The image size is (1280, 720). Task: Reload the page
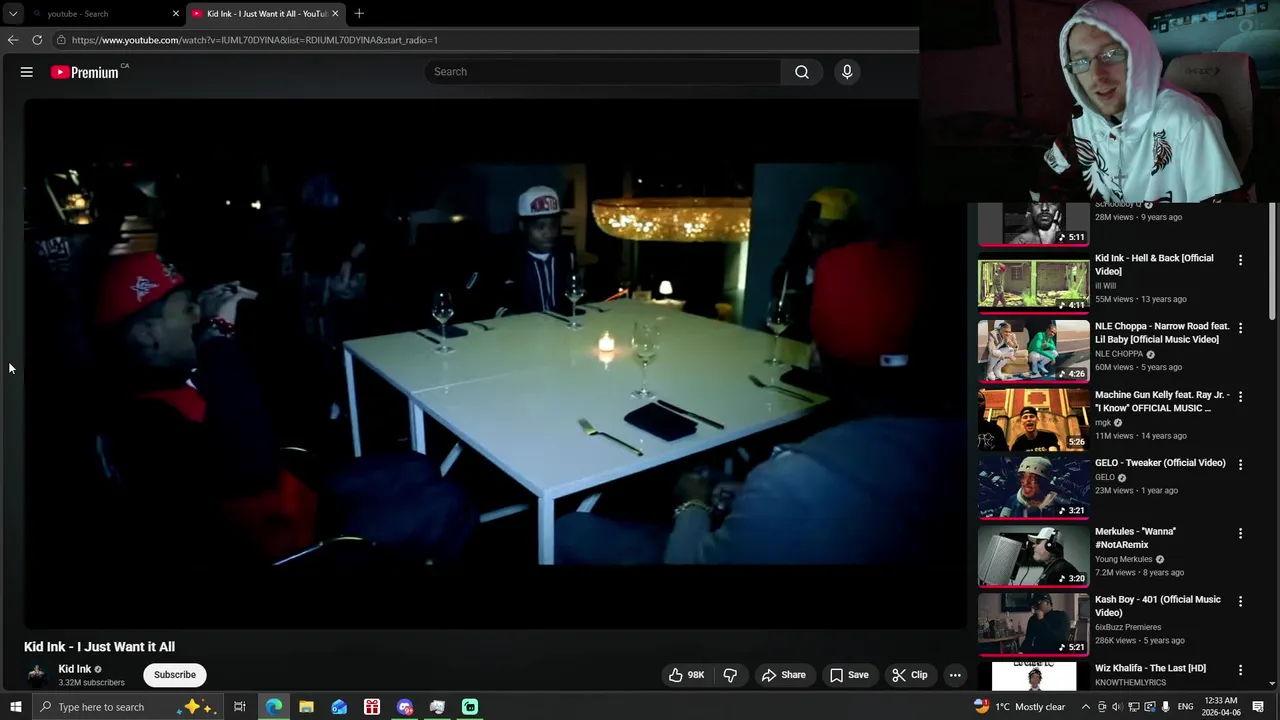pyautogui.click(x=37, y=40)
